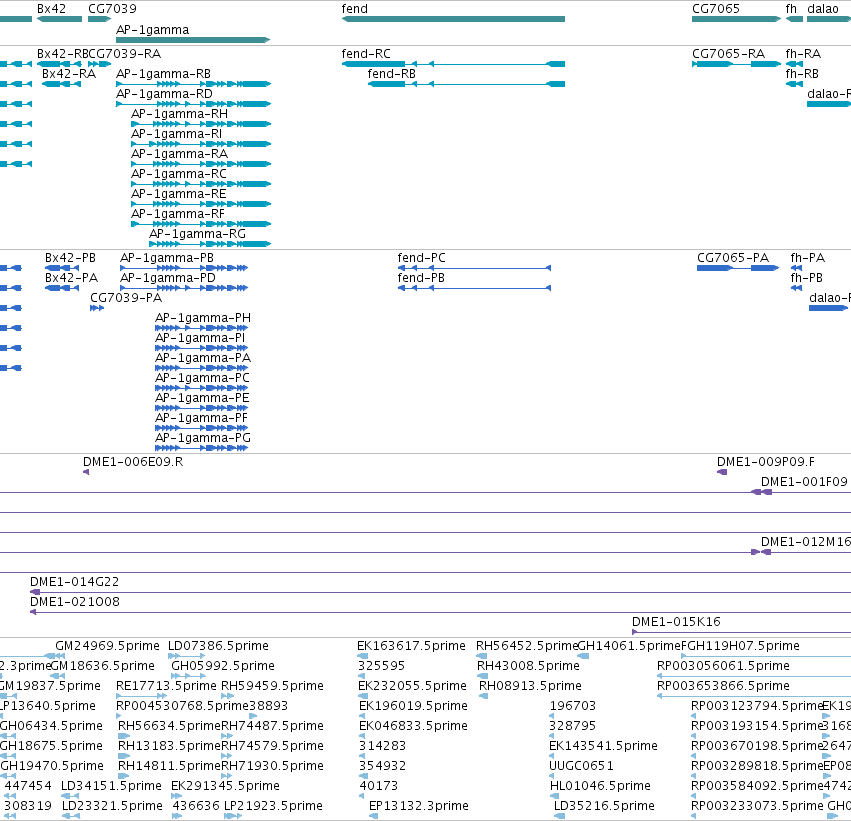This screenshot has height=821, width=851.
Task: Click the Bx42-PA protein label
Action: pyautogui.click(x=71, y=278)
